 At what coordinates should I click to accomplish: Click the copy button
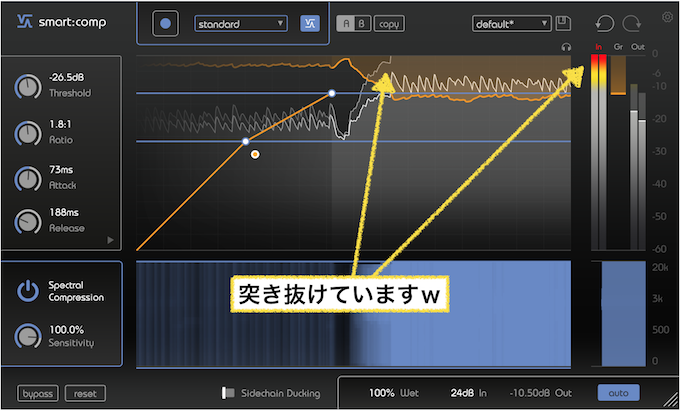tap(389, 24)
